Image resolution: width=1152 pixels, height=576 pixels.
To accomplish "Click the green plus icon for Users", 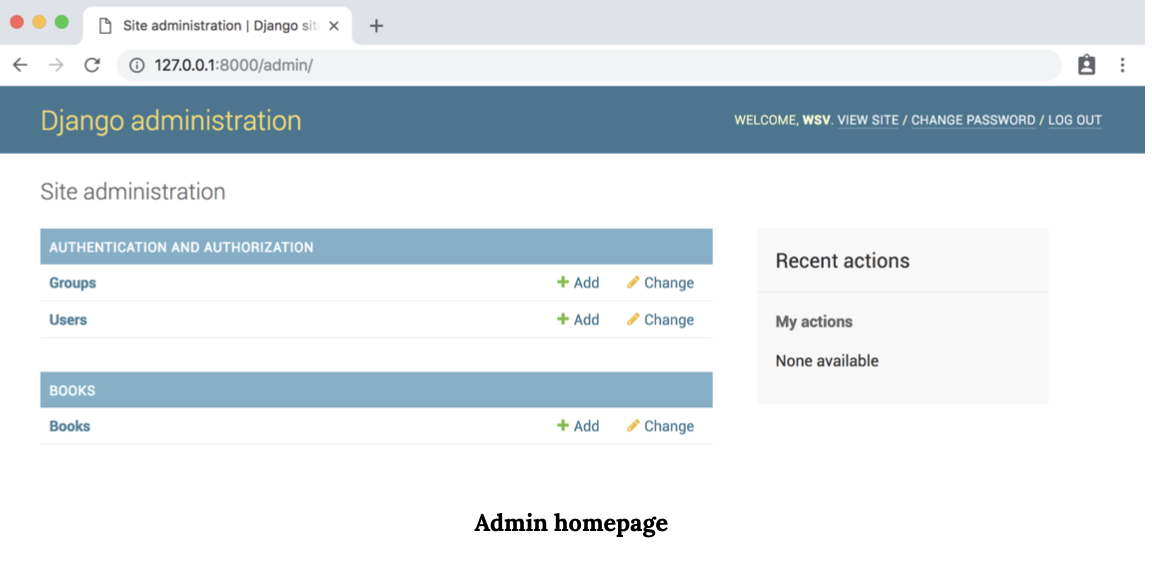I will pos(563,319).
